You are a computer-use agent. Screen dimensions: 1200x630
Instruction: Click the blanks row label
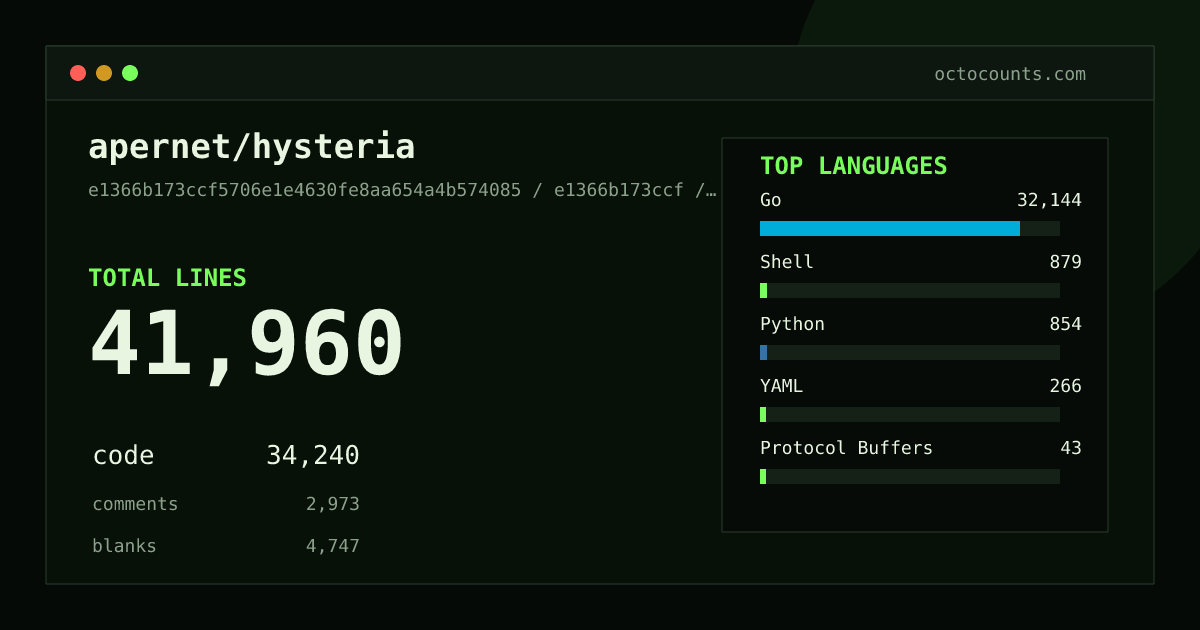pyautogui.click(x=124, y=546)
